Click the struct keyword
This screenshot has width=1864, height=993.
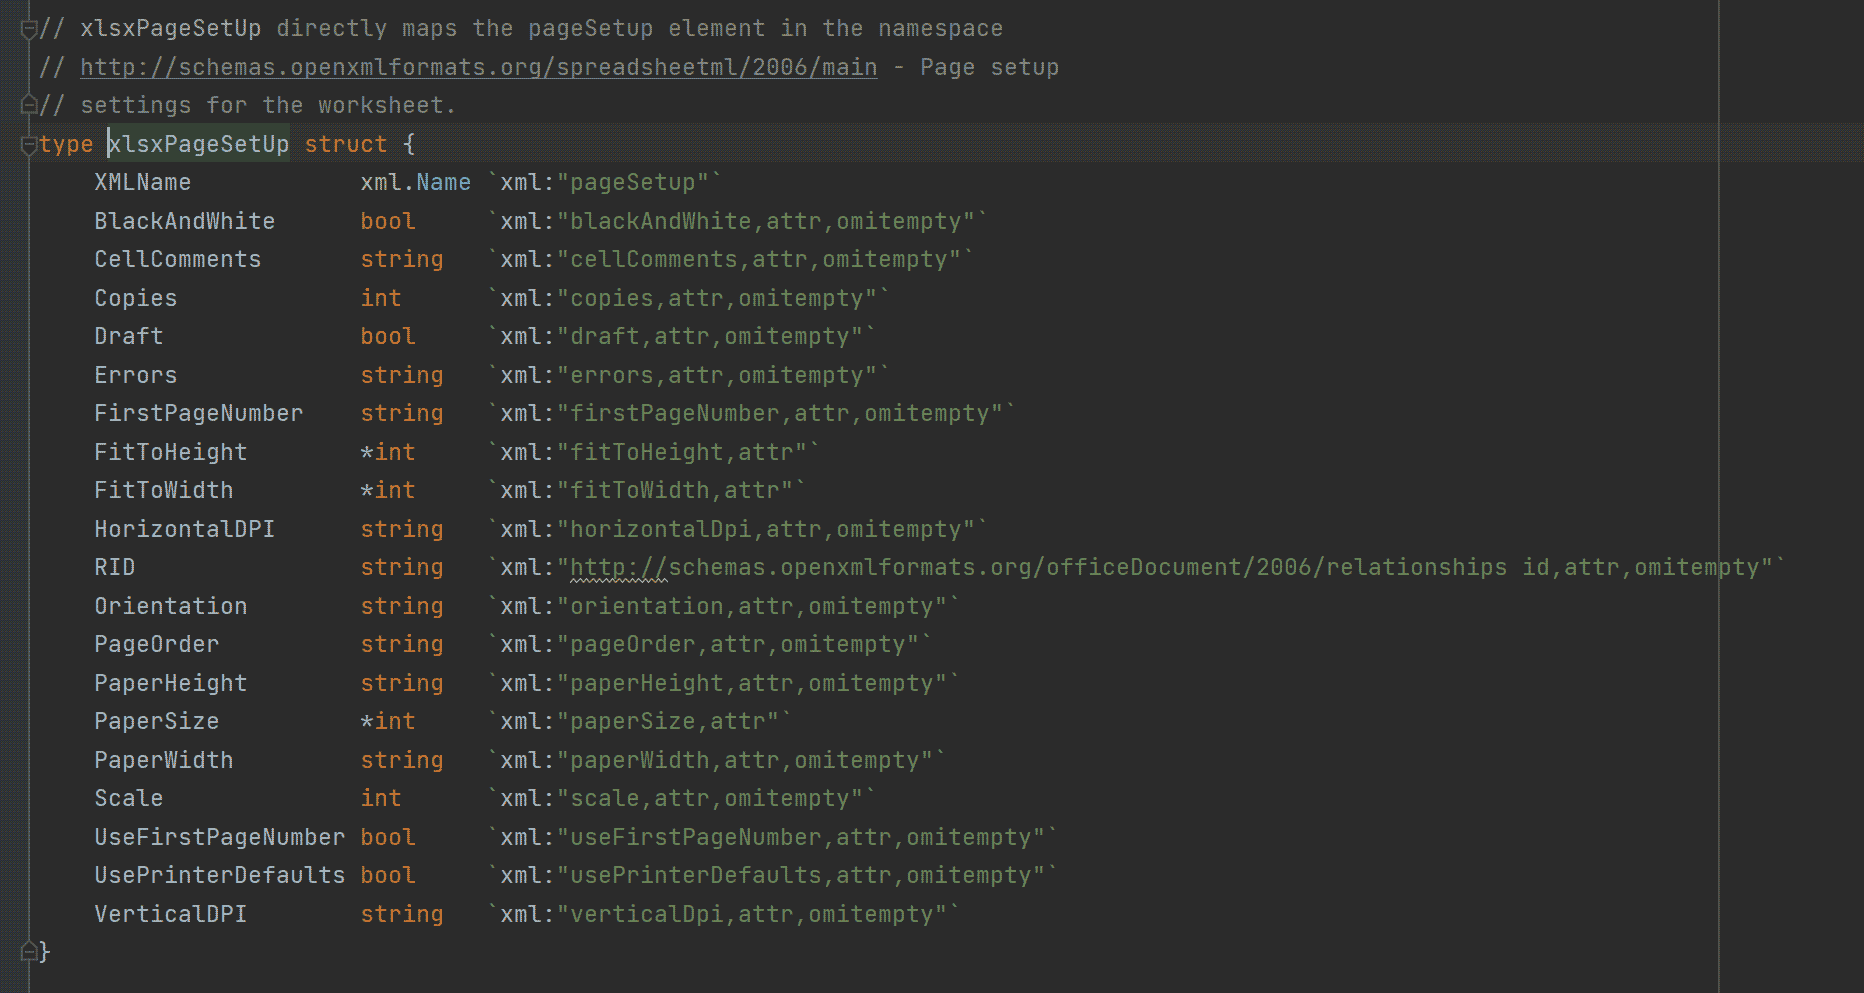pyautogui.click(x=345, y=144)
